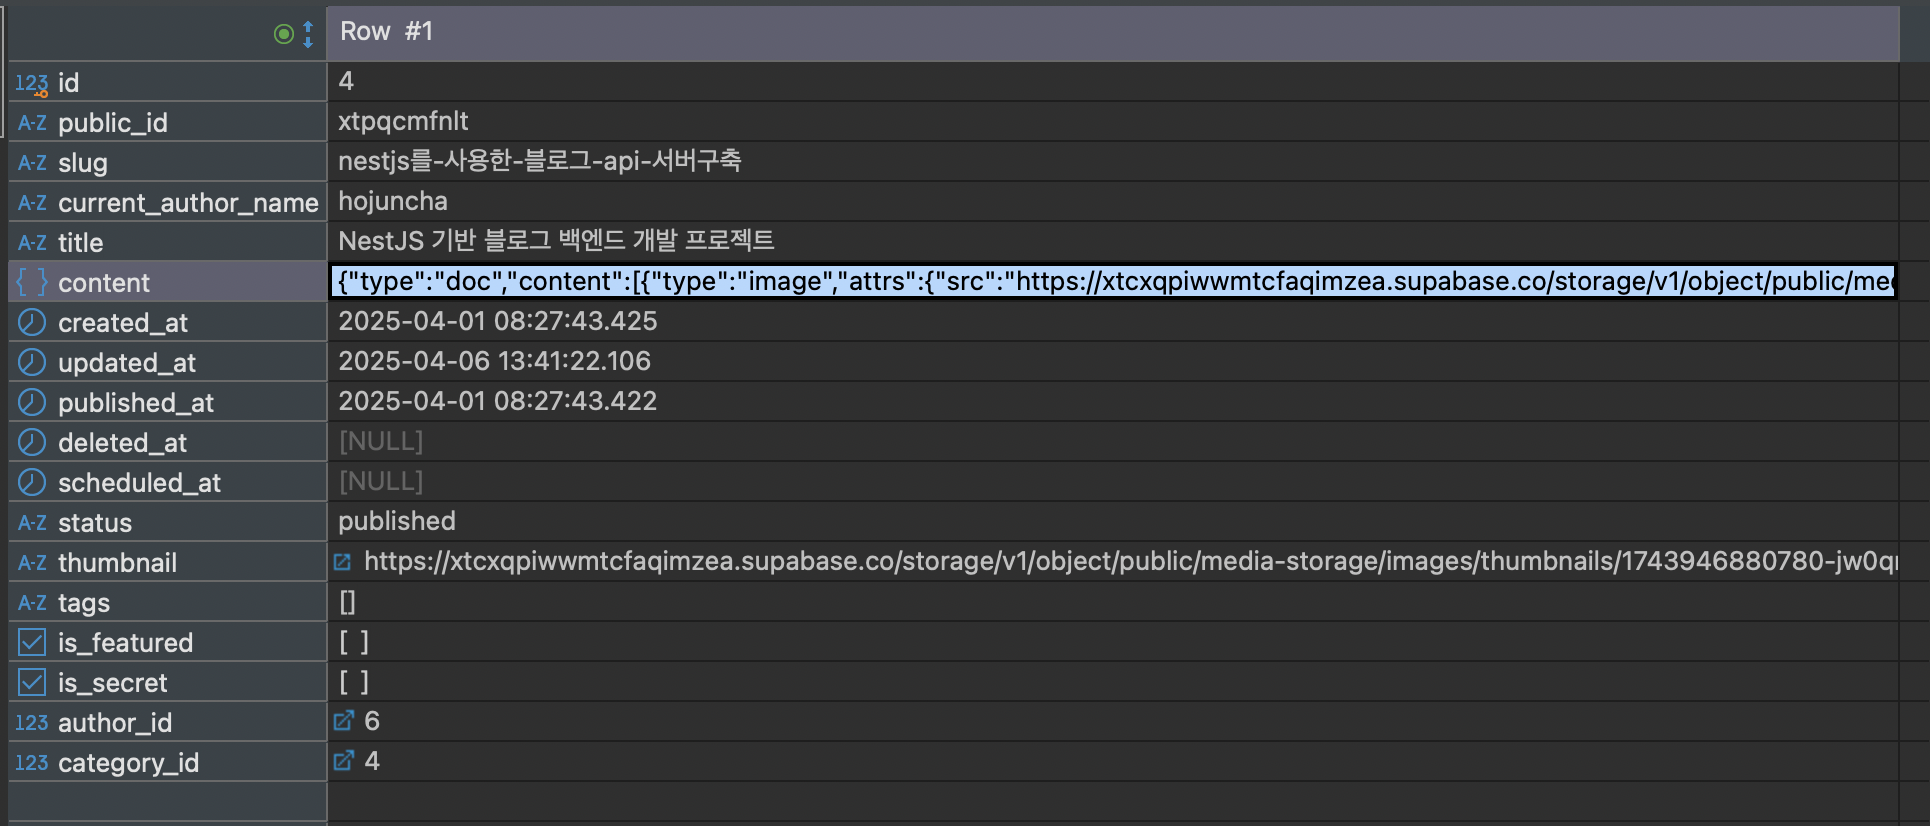Click the status field label
Image resolution: width=1930 pixels, height=826 pixels.
click(95, 523)
